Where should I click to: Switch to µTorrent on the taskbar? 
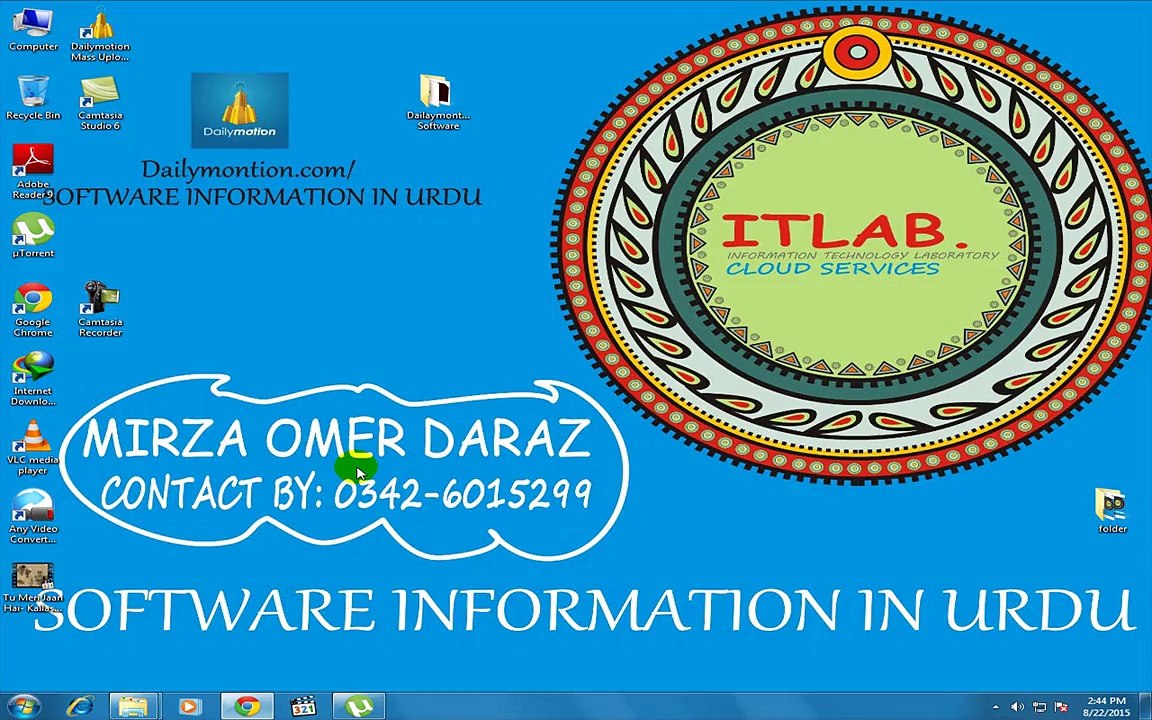click(359, 707)
